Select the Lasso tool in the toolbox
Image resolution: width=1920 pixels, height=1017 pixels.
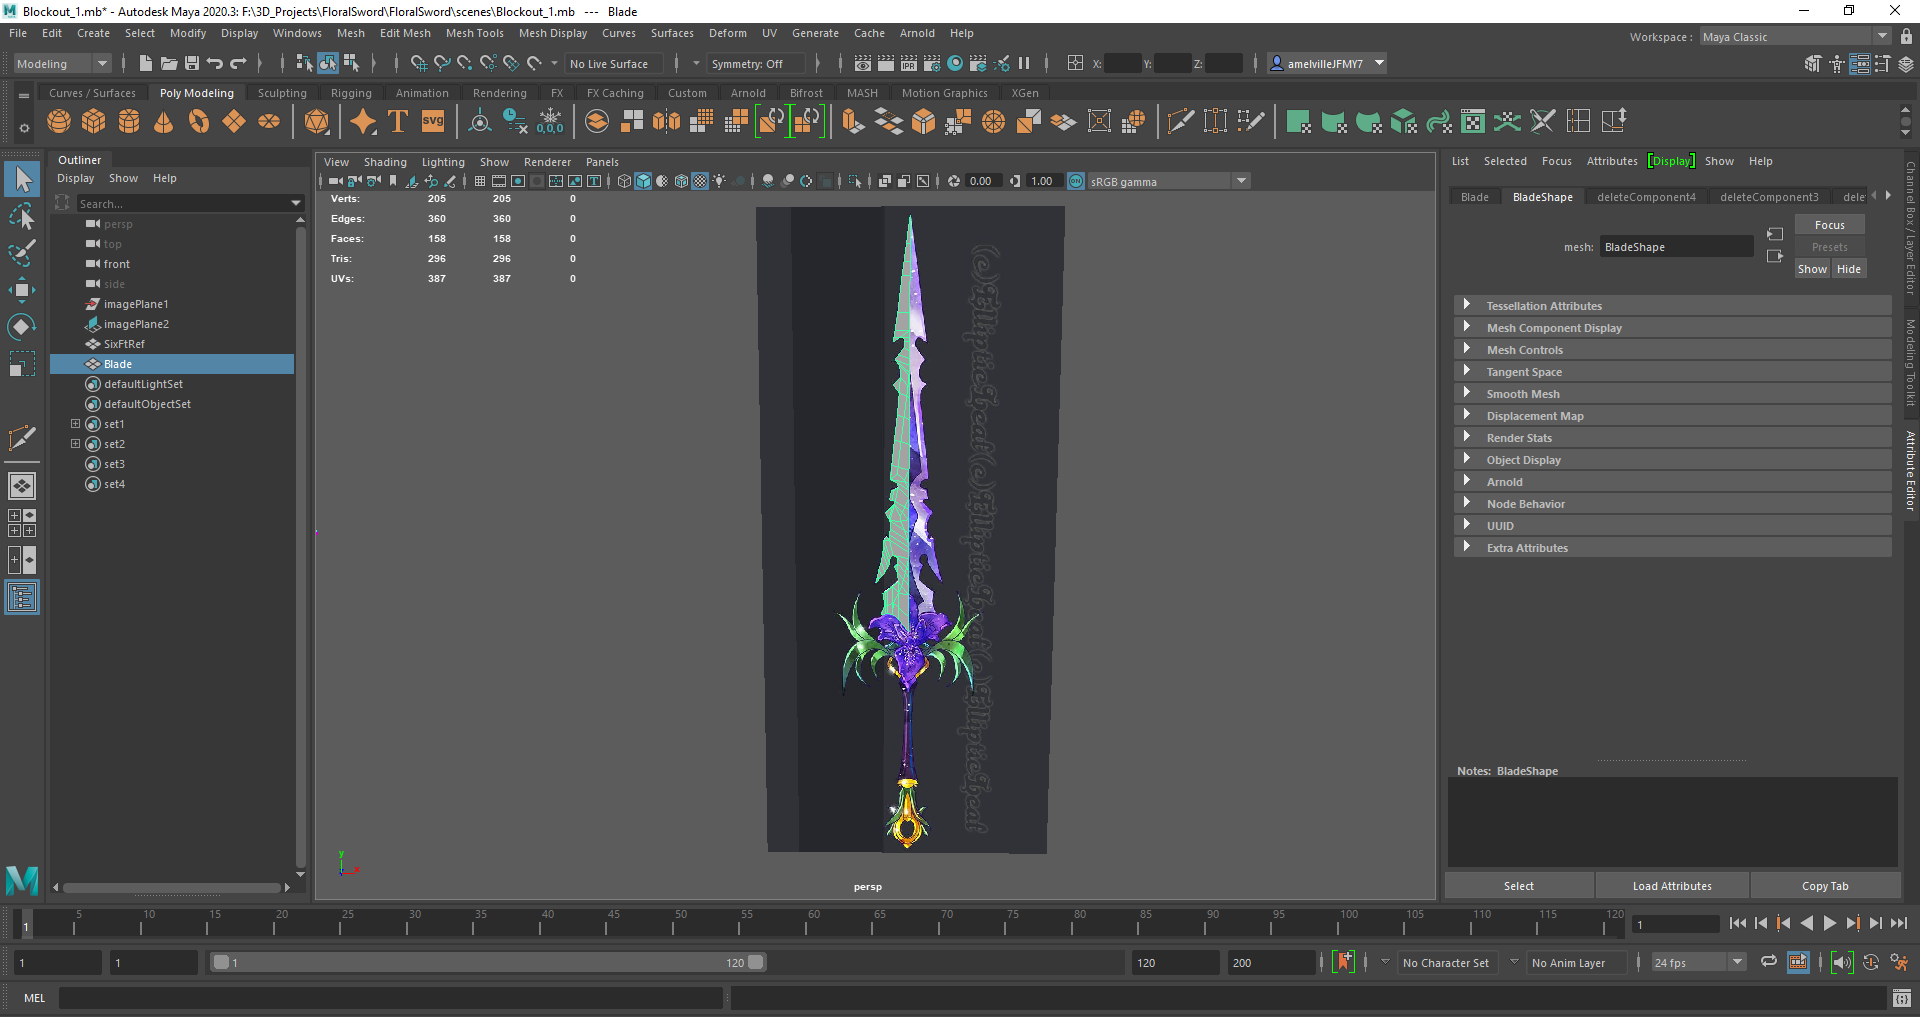click(22, 216)
